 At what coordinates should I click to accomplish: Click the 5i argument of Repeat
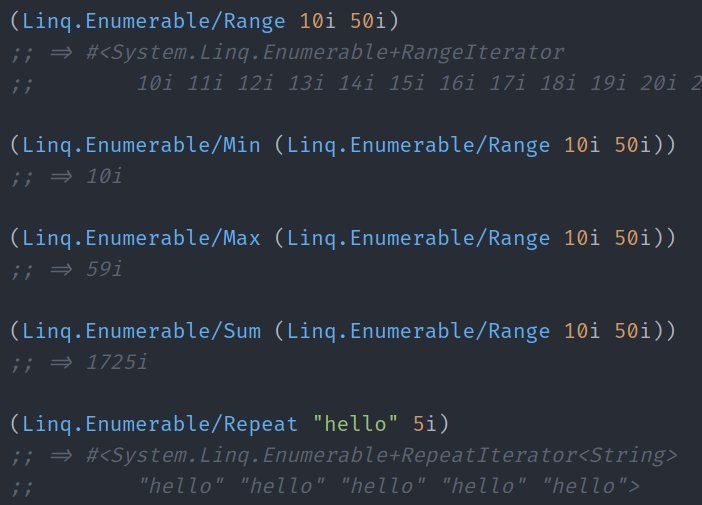(x=424, y=424)
